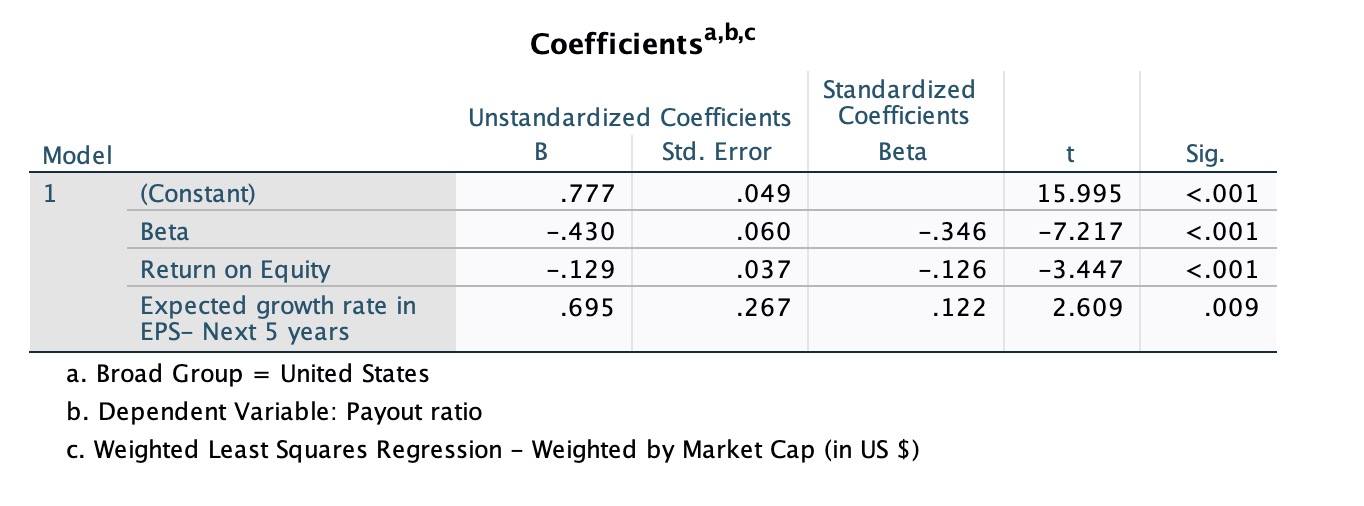Select the (Constant) row label
Screen dimensions: 1364x506
click(198, 193)
